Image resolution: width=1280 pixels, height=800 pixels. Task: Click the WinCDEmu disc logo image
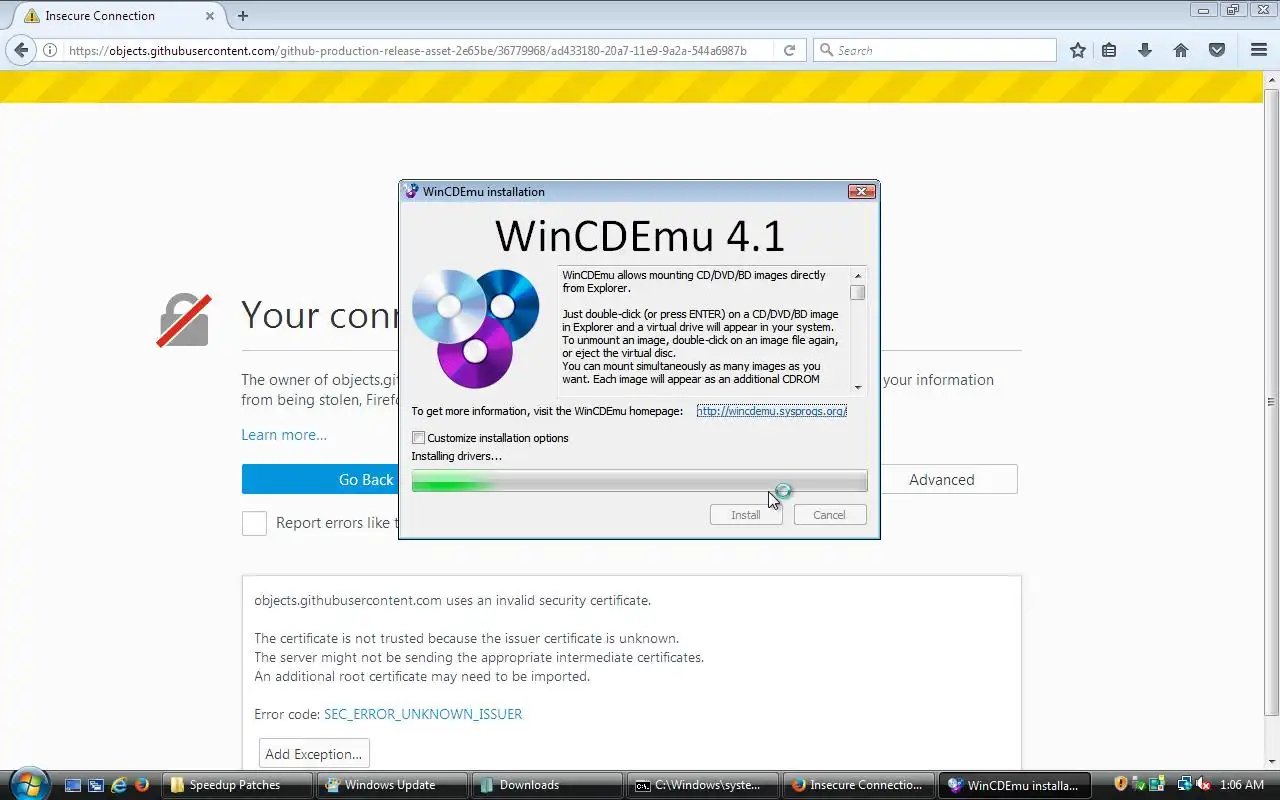click(x=476, y=328)
